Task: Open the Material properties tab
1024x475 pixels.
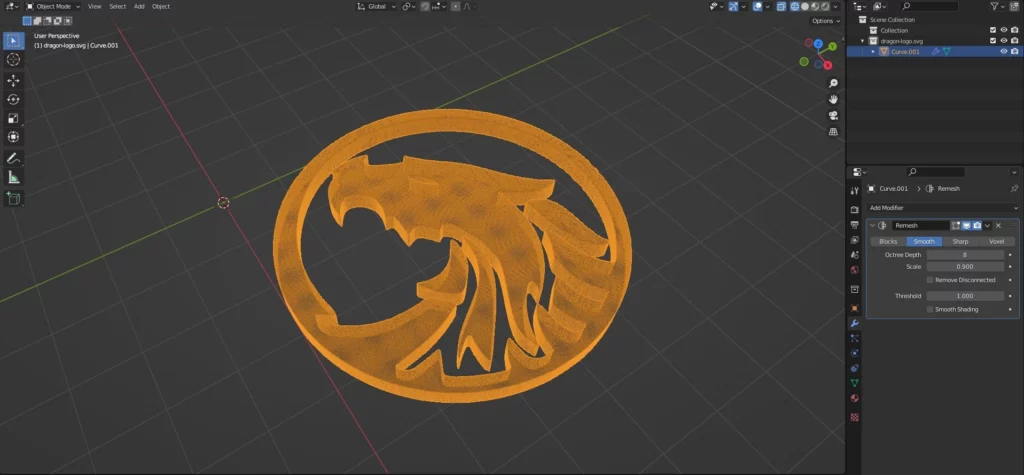Action: coord(854,398)
